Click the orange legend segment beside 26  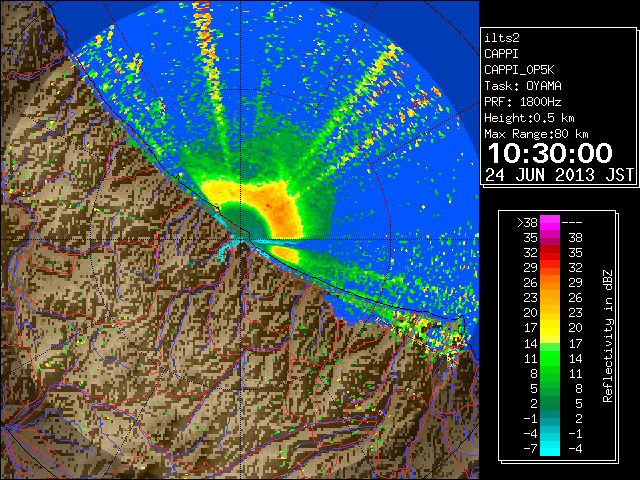(550, 282)
